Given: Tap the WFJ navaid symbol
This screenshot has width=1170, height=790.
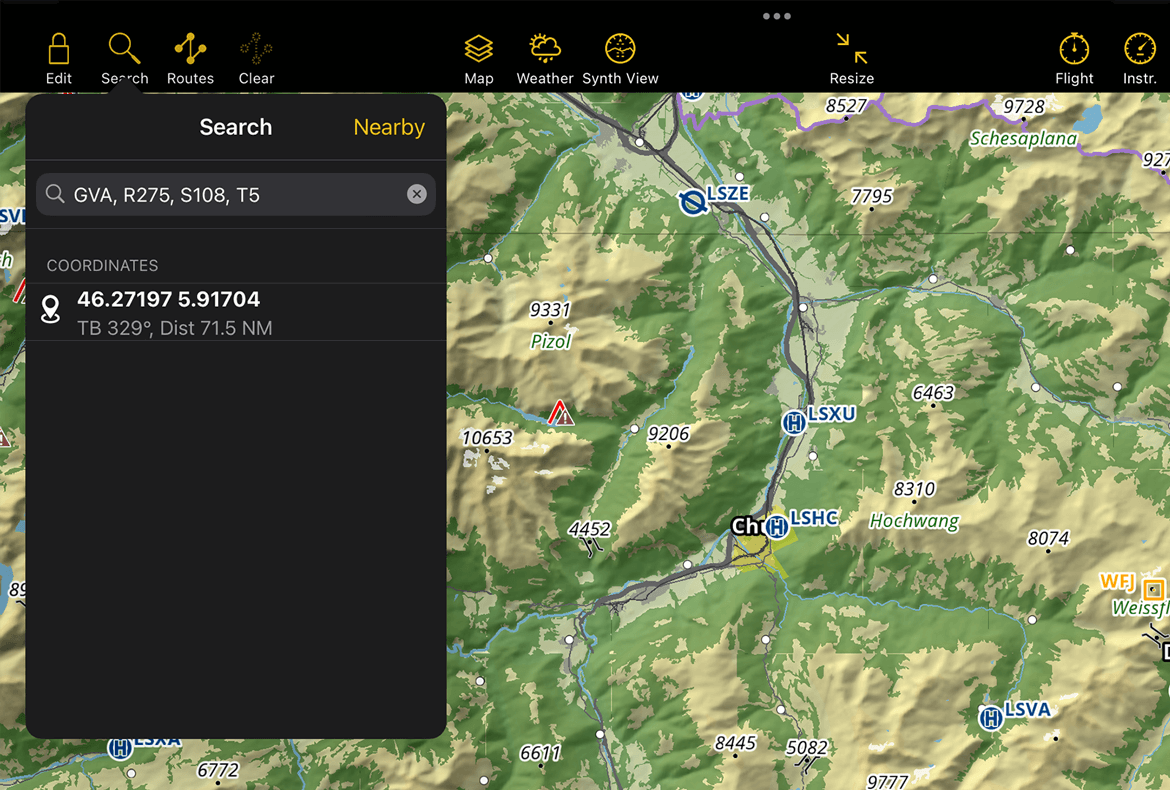Looking at the screenshot, I should click(x=1154, y=590).
